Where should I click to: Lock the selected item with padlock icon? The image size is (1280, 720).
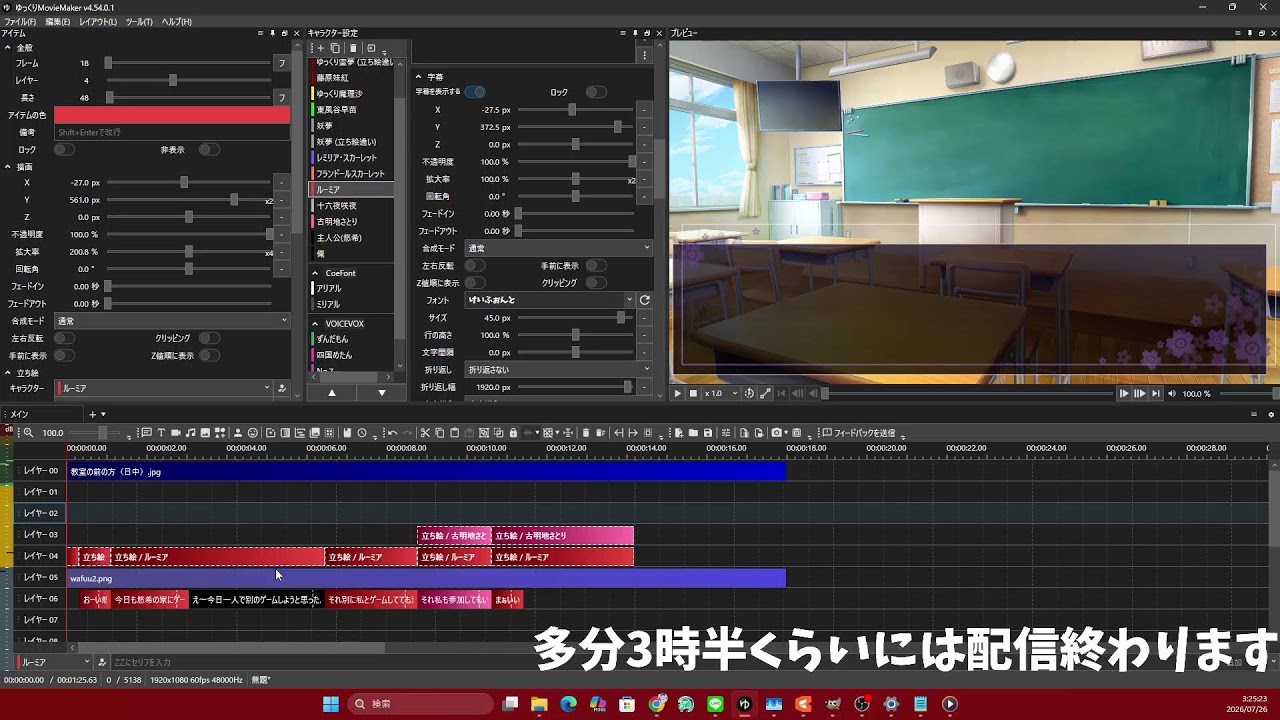513,433
